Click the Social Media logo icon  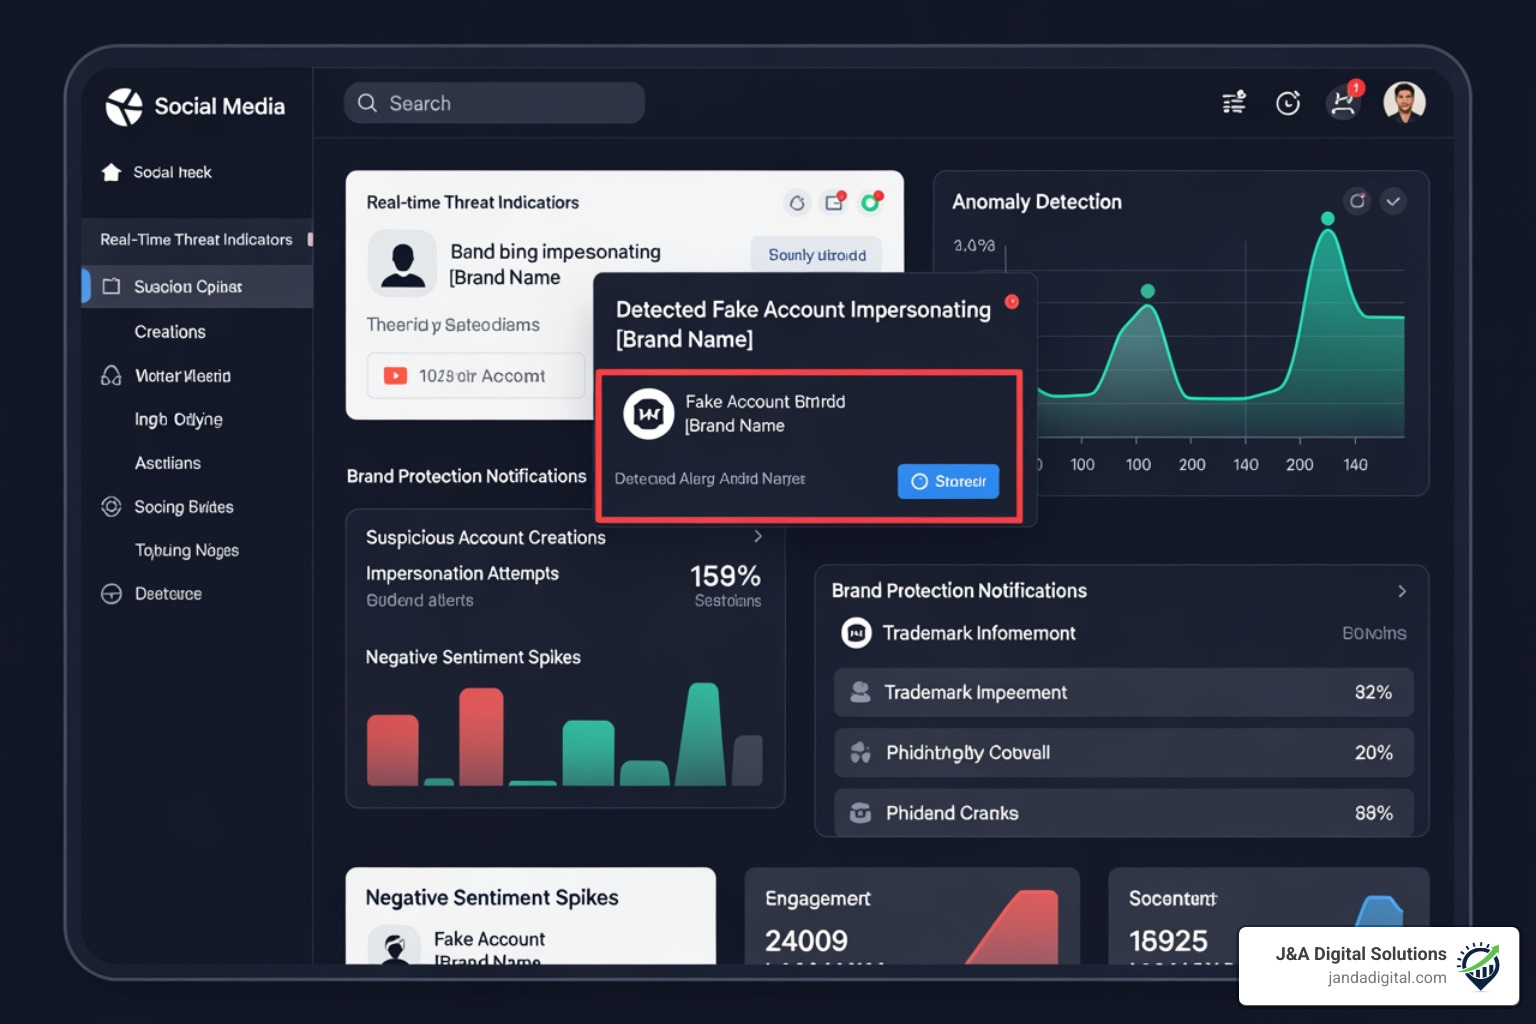click(x=124, y=106)
